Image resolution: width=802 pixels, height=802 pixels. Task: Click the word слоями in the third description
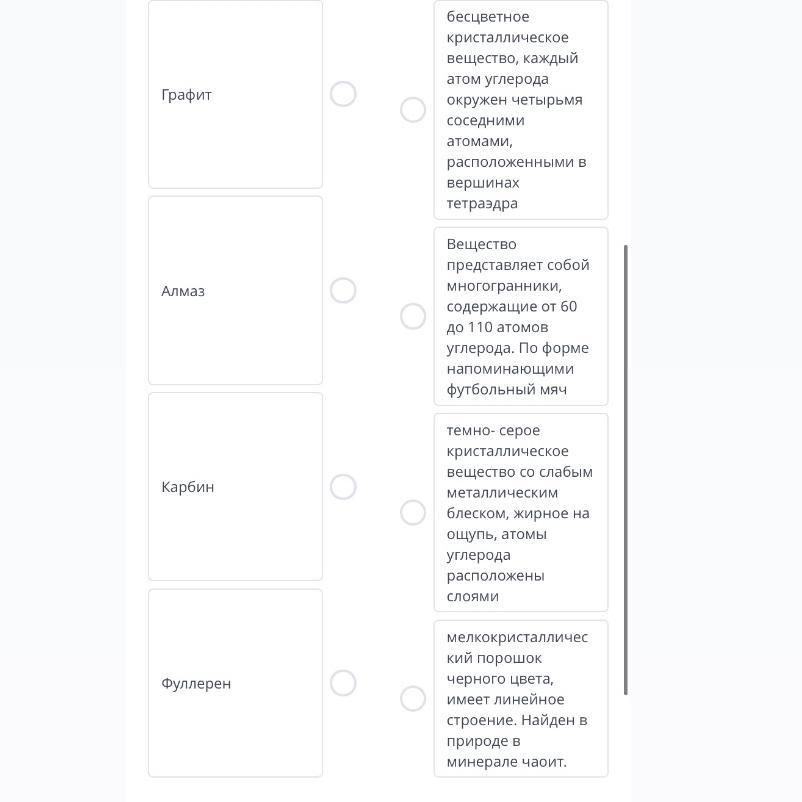pyautogui.click(x=472, y=597)
